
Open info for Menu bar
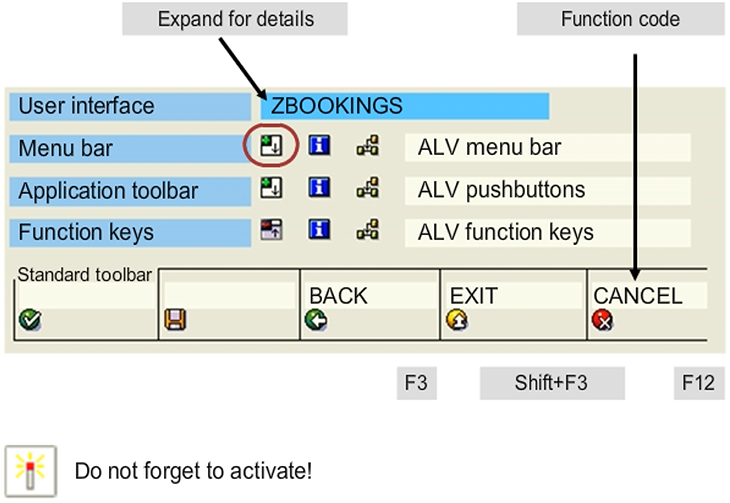click(x=319, y=148)
